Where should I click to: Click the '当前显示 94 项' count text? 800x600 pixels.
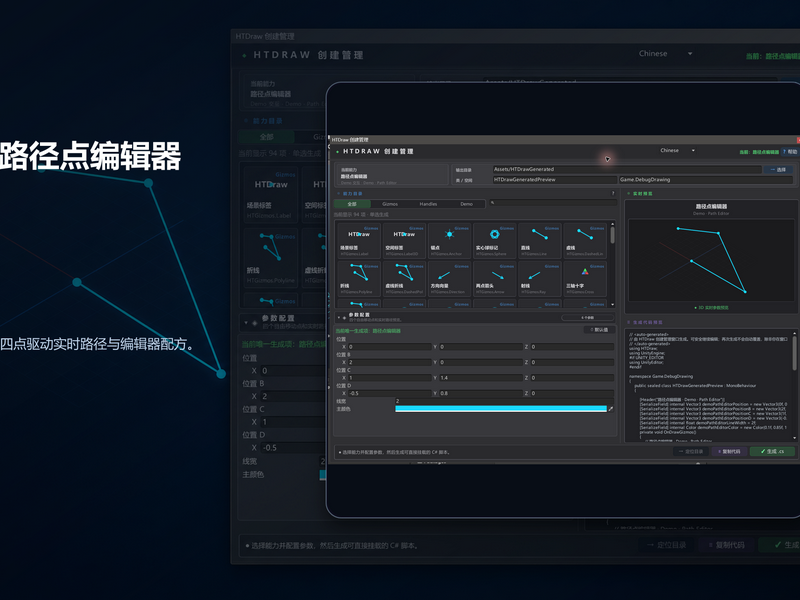361,215
